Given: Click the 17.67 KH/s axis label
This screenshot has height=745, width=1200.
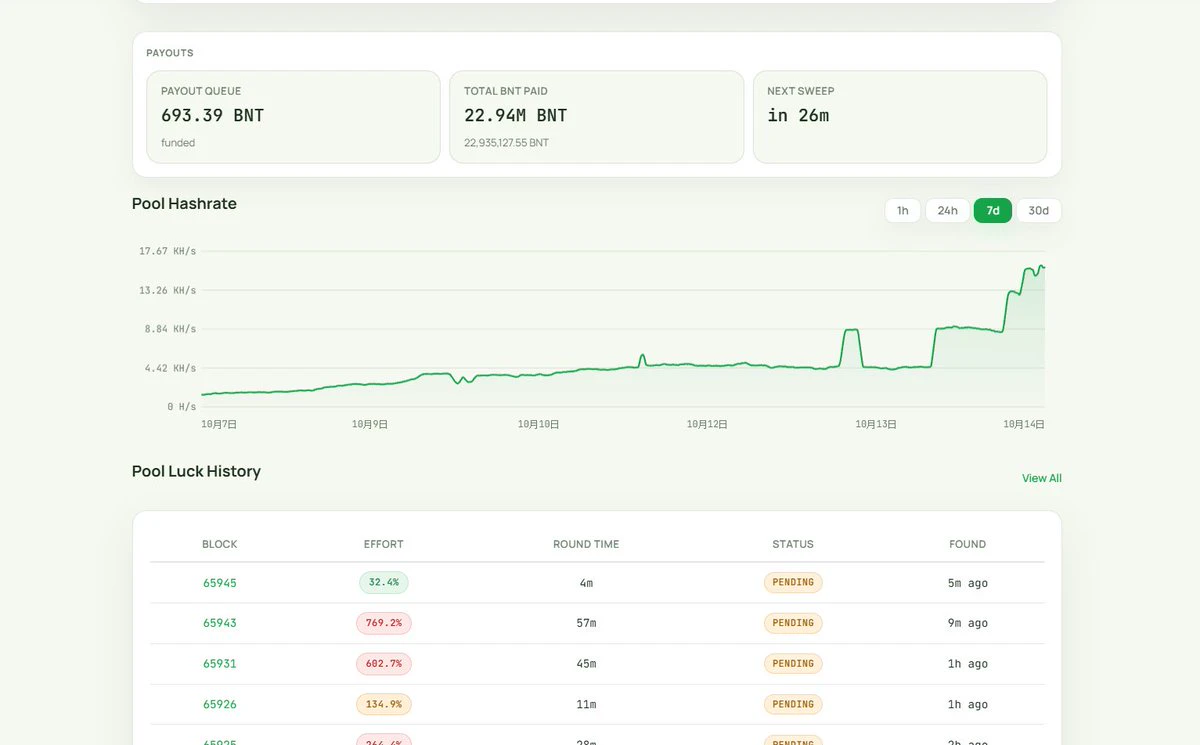Looking at the screenshot, I should [x=168, y=251].
